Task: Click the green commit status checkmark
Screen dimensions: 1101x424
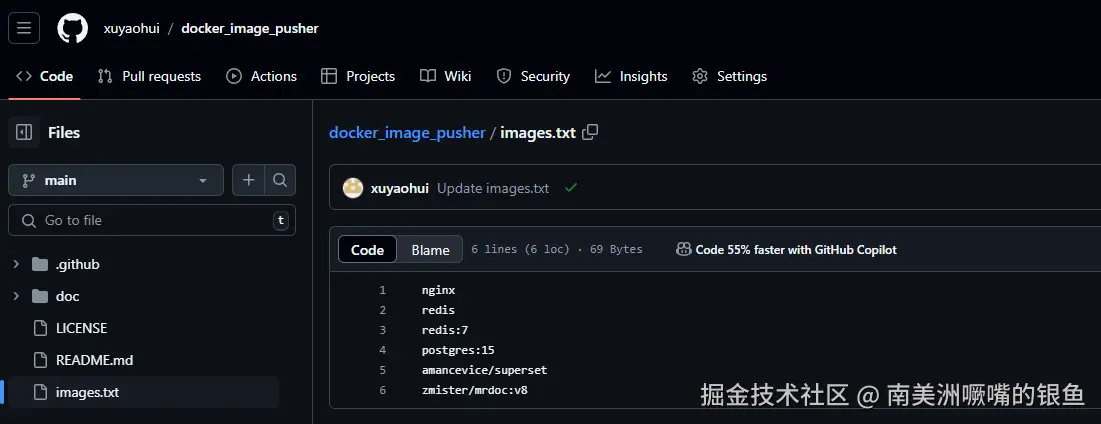Action: tap(571, 188)
